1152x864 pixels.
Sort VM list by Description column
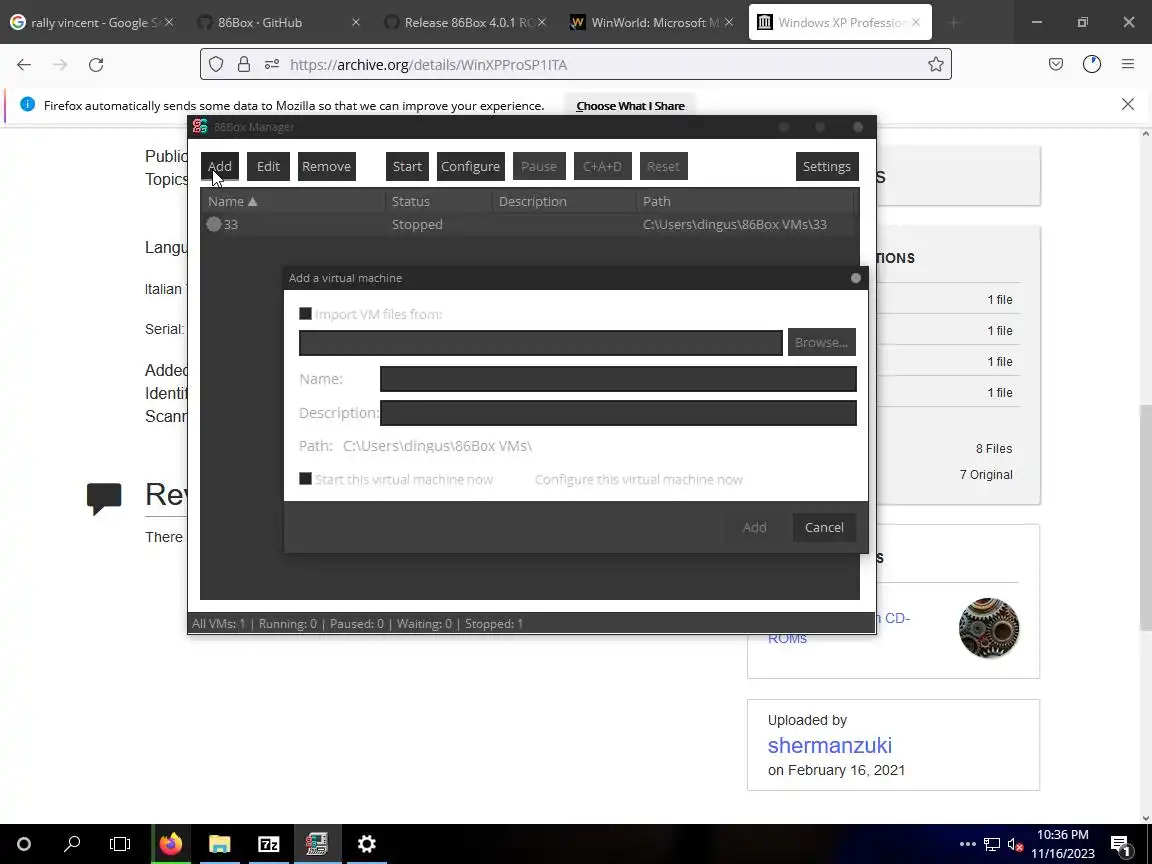tap(564, 201)
